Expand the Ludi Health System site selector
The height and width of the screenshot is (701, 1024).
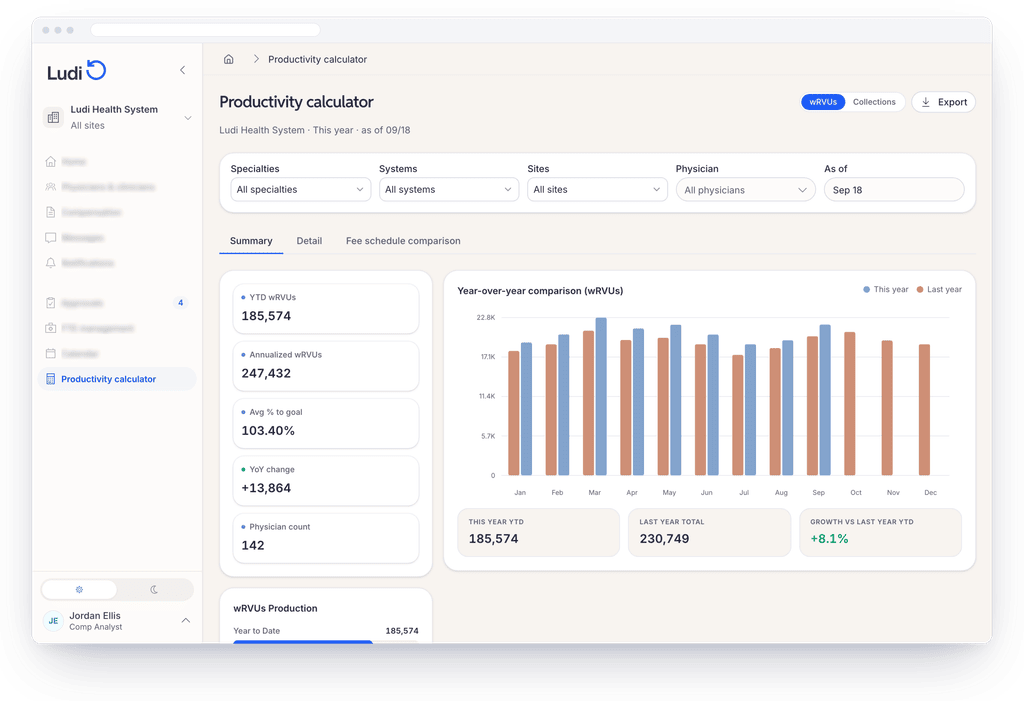188,118
